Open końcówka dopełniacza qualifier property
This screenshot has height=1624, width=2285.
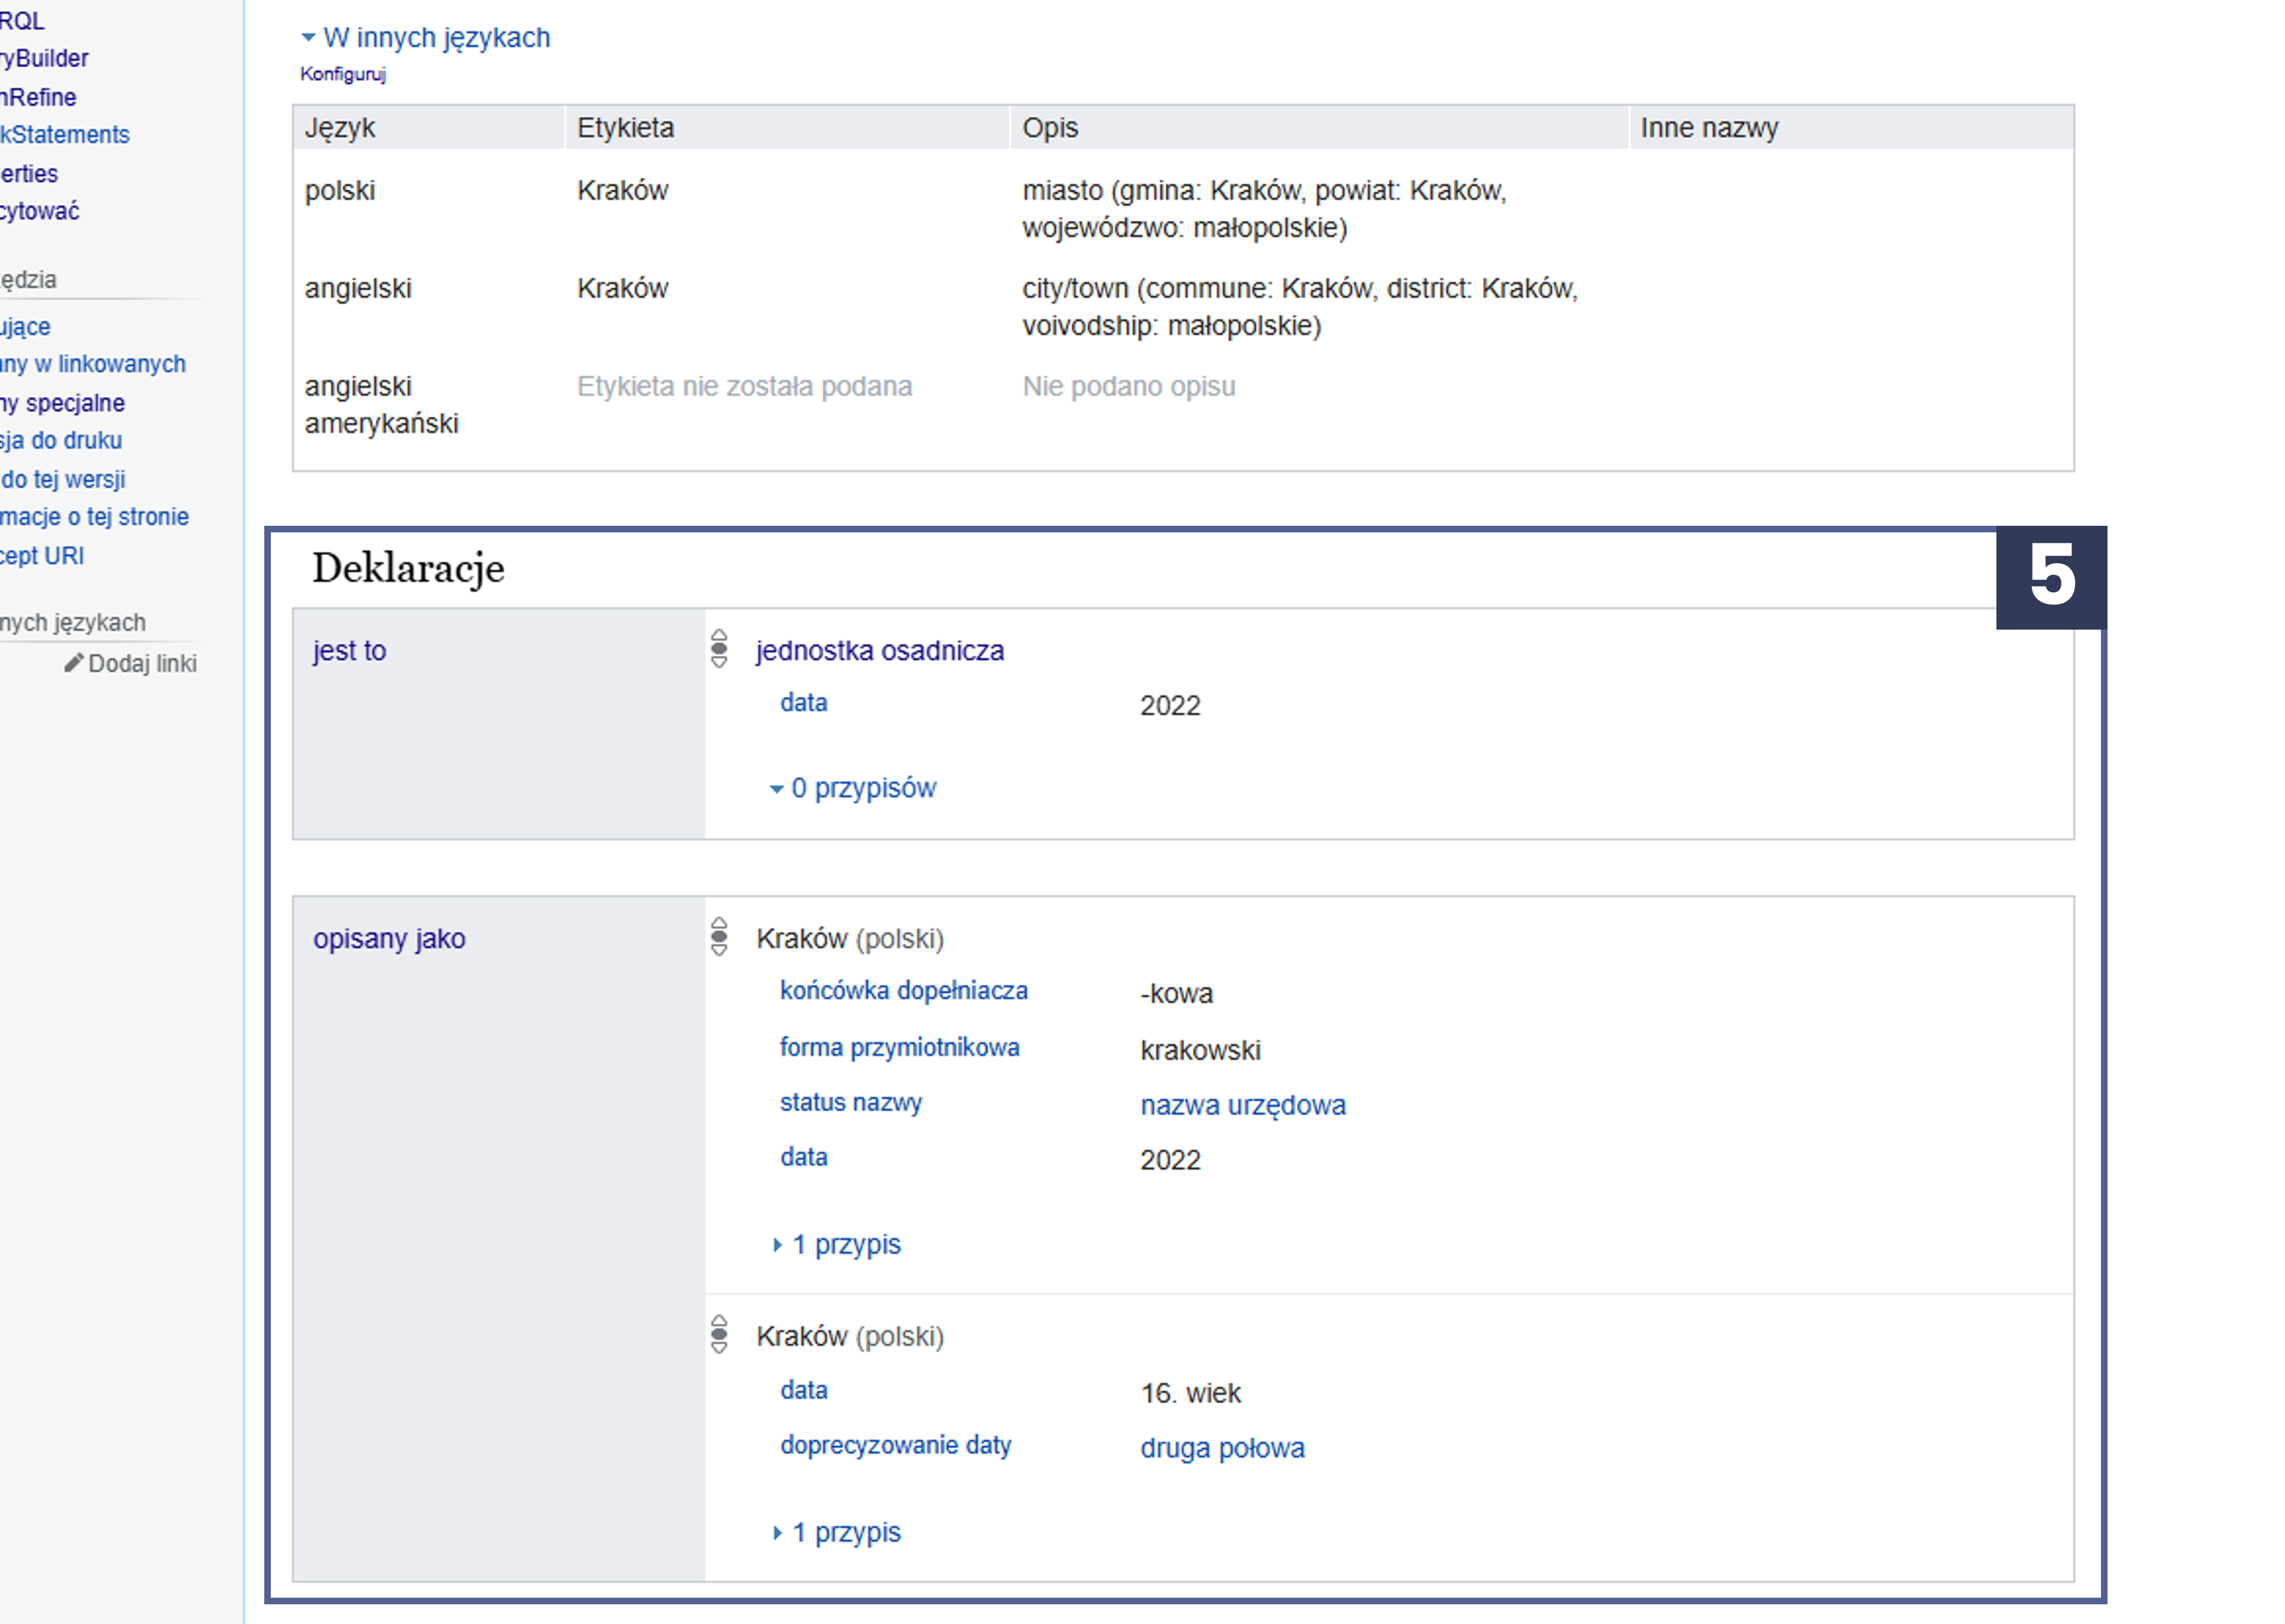pyautogui.click(x=904, y=990)
